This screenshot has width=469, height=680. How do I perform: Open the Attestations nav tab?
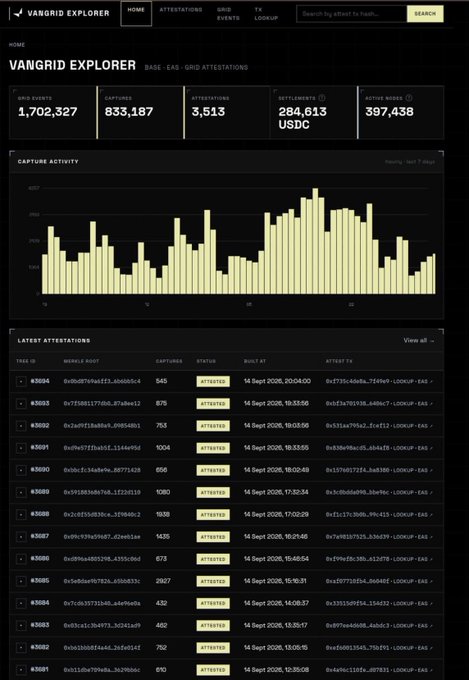(180, 10)
